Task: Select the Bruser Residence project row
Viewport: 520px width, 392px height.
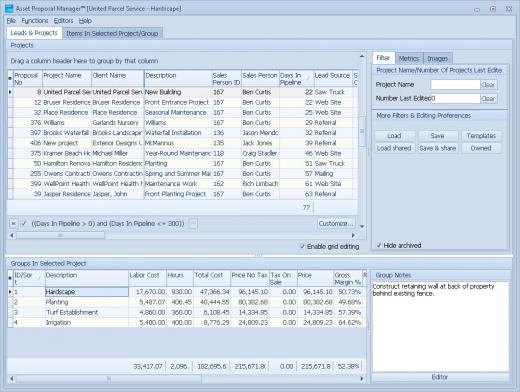Action: (183, 102)
